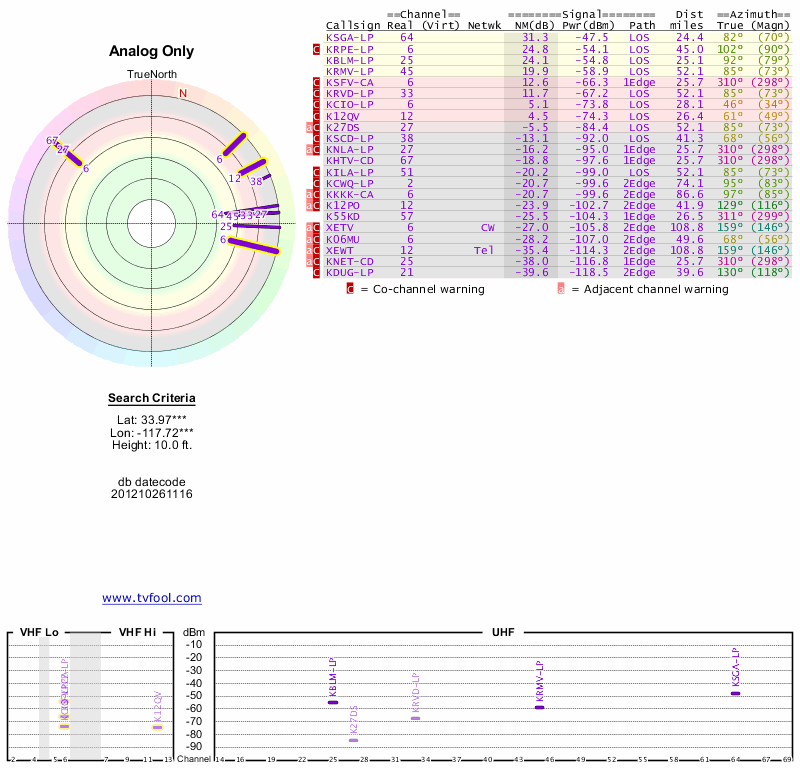Select the KHTV-CD callsign row

pyautogui.click(x=350, y=161)
